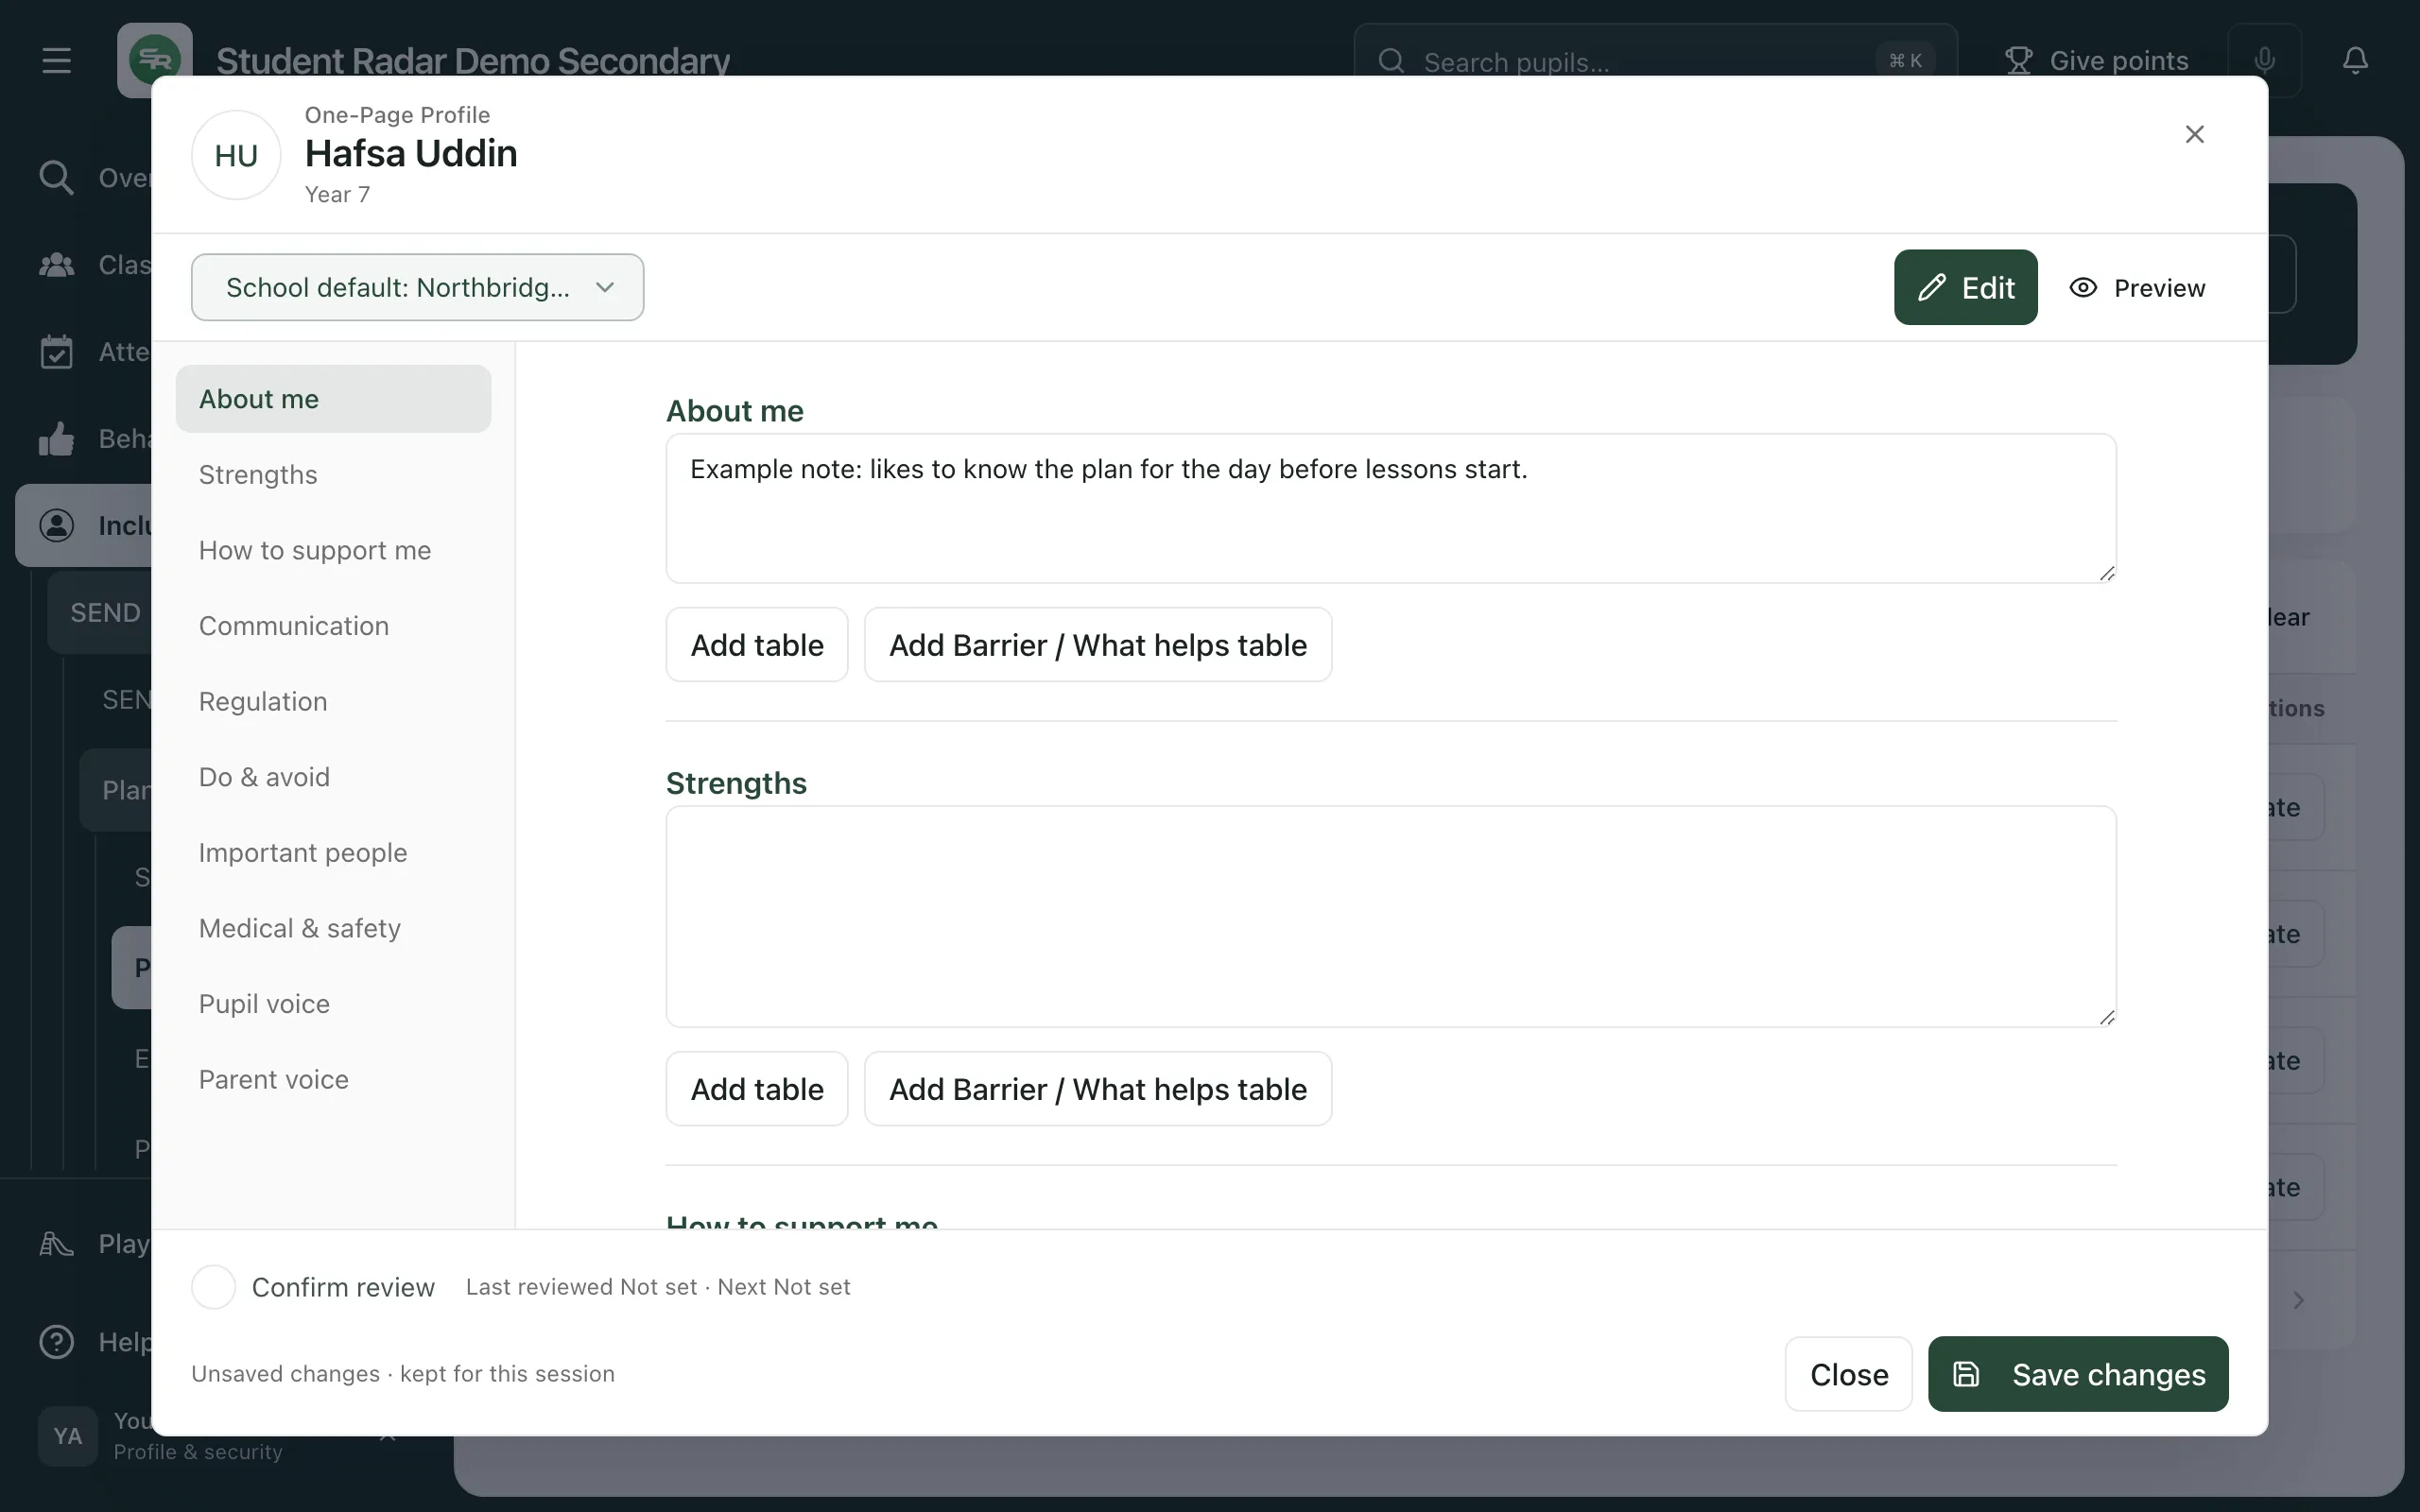Add Barrier / What helps table under Strengths

[1098, 1089]
